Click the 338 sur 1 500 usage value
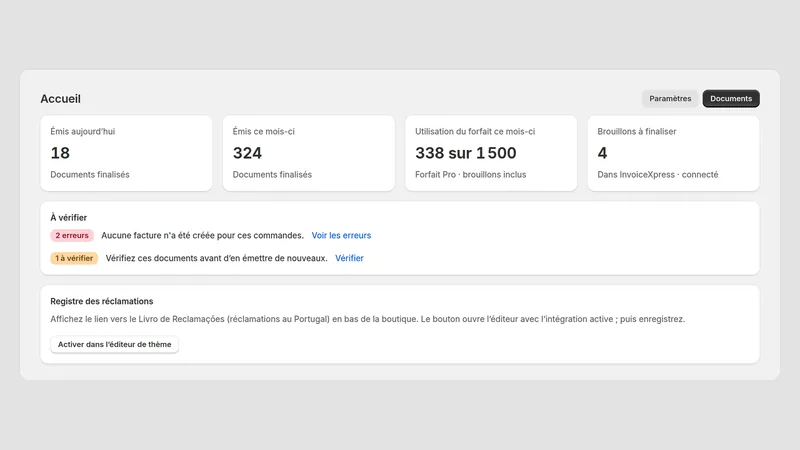 click(465, 153)
